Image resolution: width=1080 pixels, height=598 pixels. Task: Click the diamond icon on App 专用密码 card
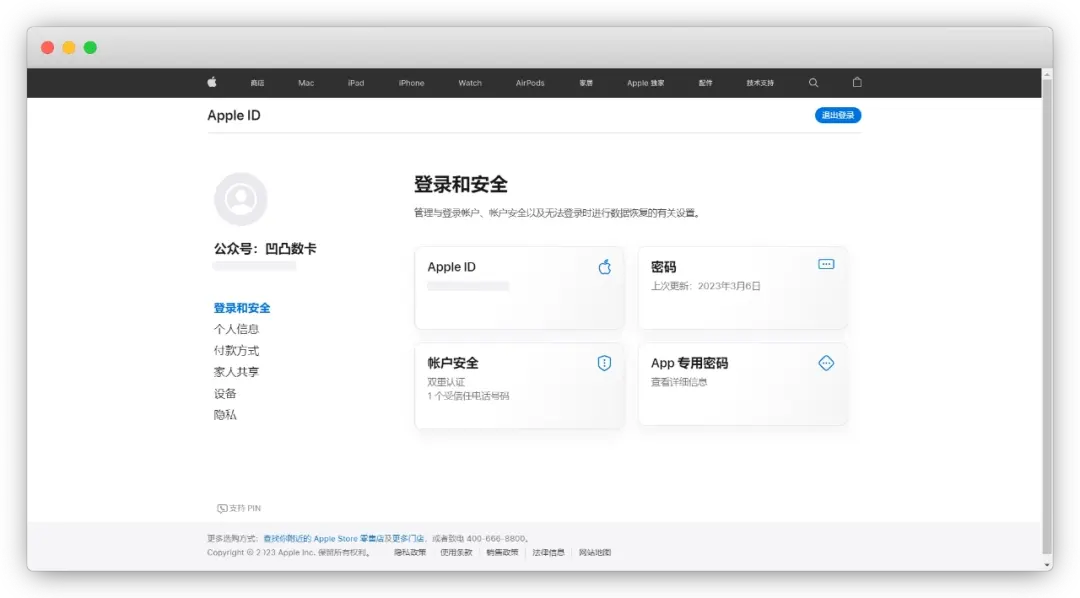click(826, 363)
